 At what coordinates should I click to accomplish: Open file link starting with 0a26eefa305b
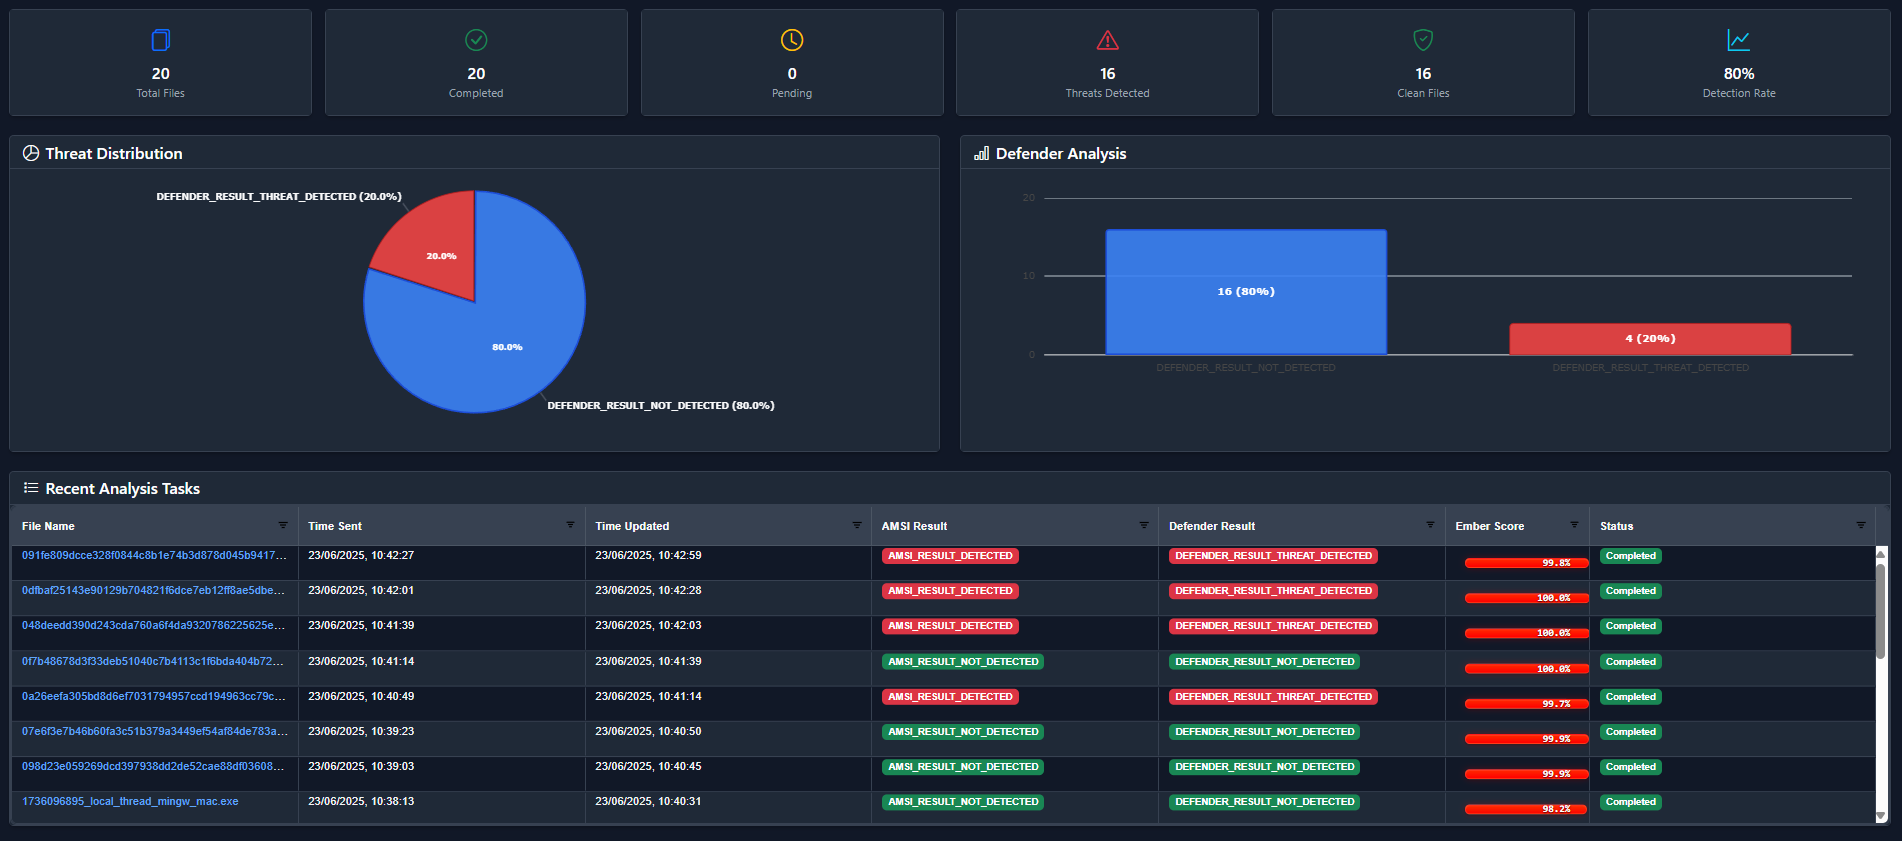point(153,696)
